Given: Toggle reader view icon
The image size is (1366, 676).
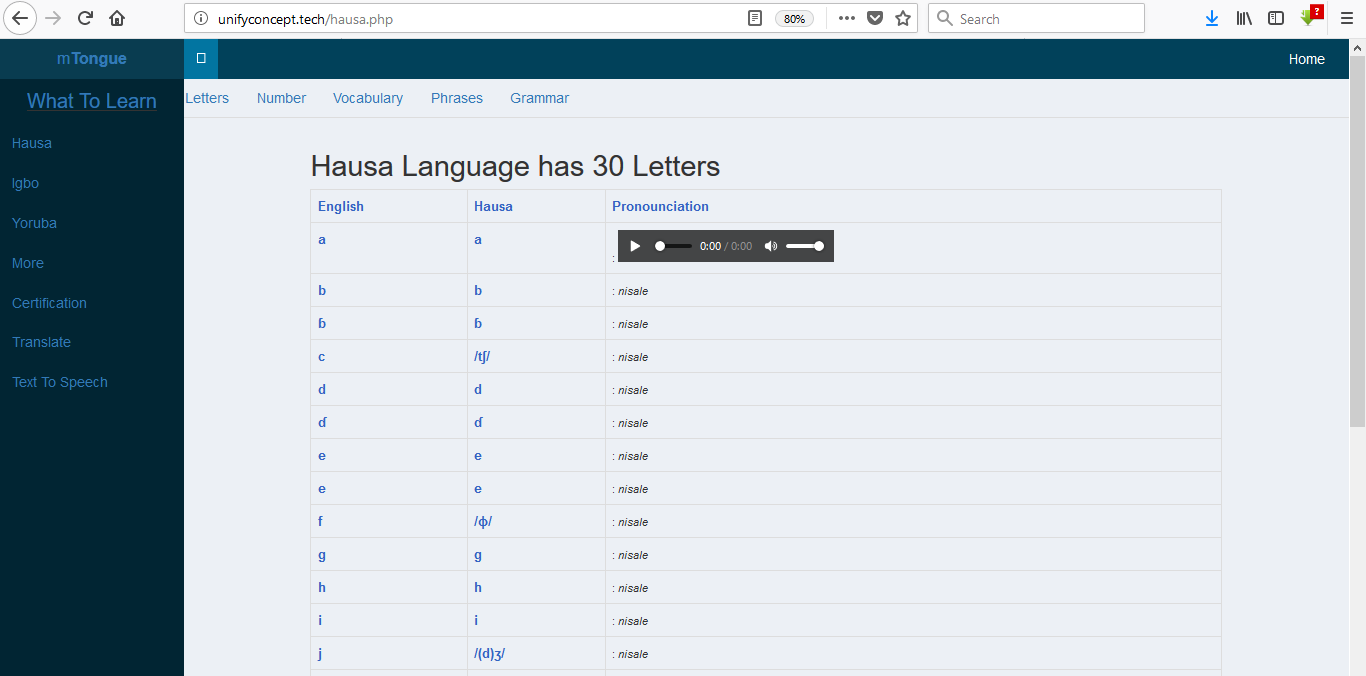Looking at the screenshot, I should pos(755,18).
